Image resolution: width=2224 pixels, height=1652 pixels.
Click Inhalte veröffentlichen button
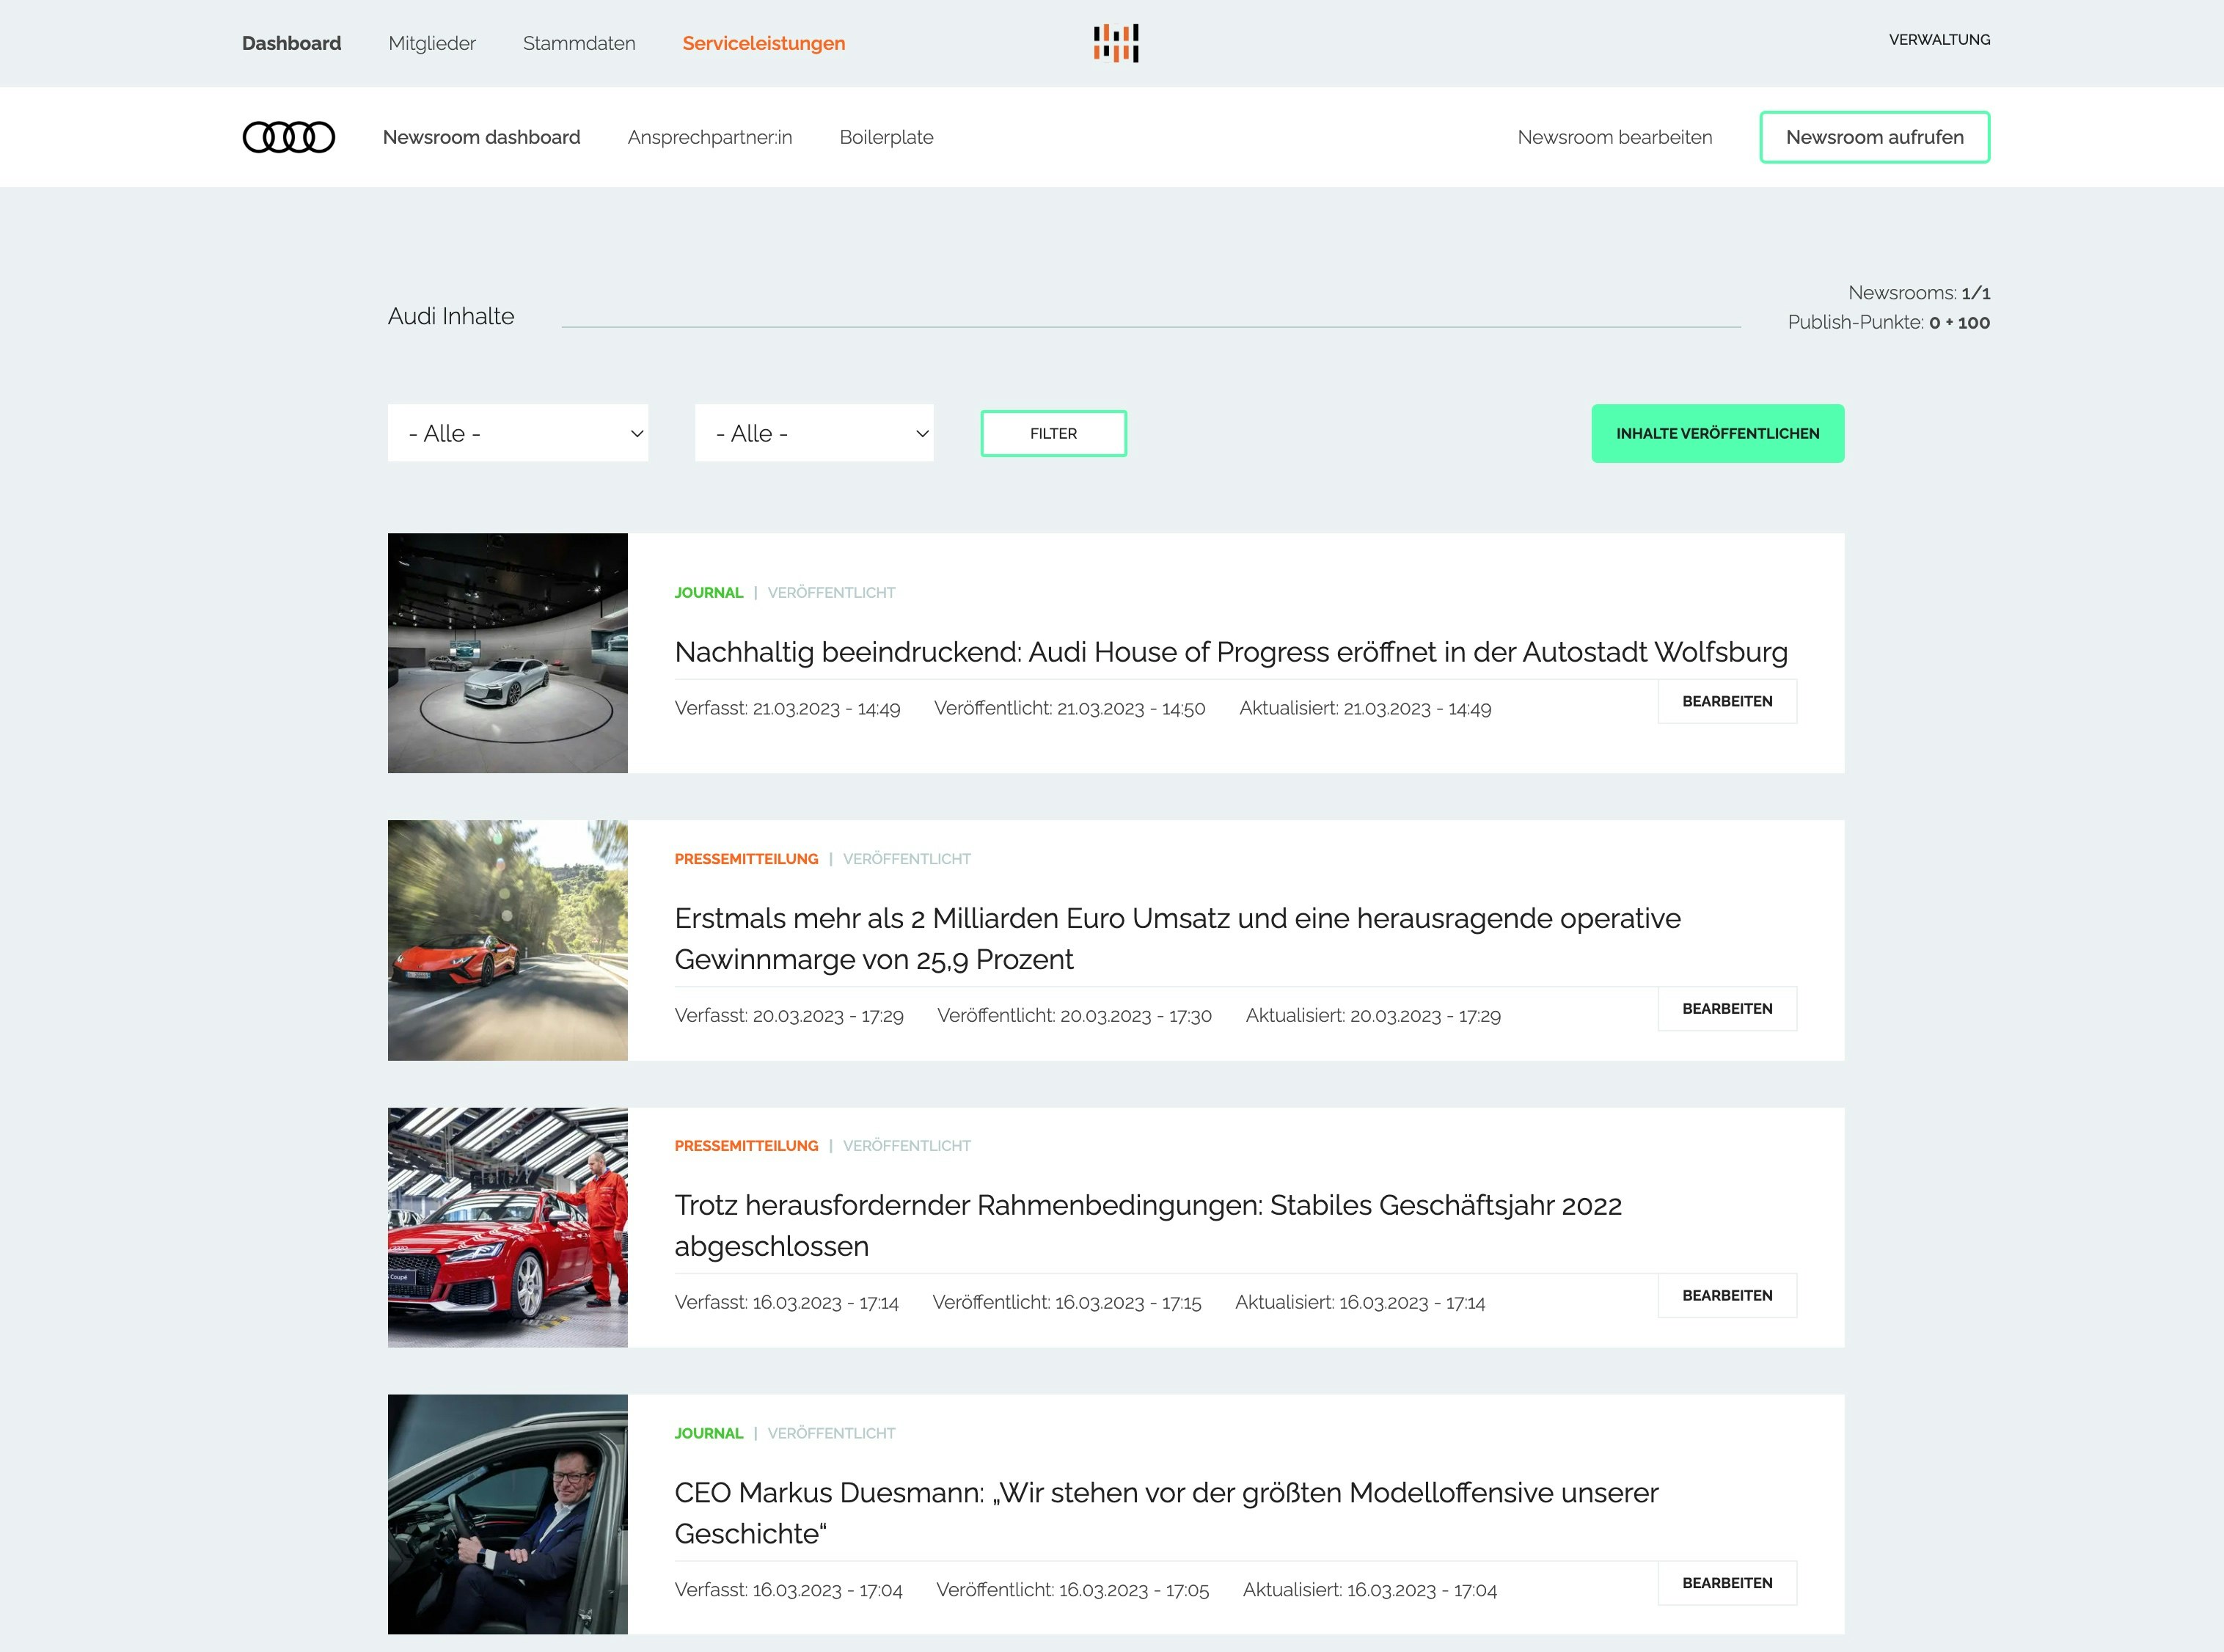pyautogui.click(x=1718, y=433)
